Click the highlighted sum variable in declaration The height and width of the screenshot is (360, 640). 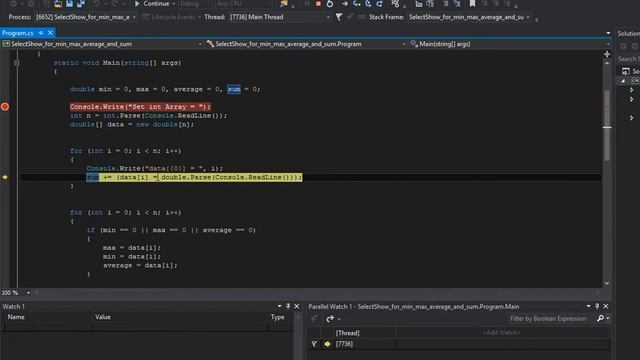coord(234,89)
